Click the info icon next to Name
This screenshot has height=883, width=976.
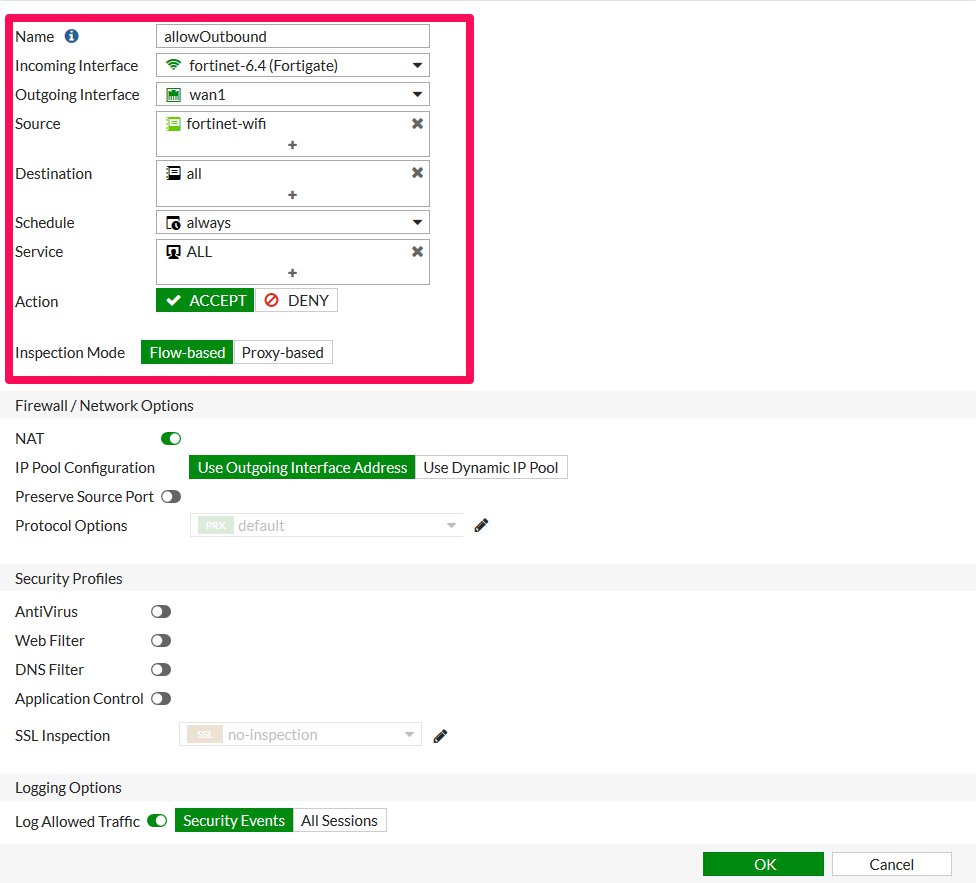(71, 36)
